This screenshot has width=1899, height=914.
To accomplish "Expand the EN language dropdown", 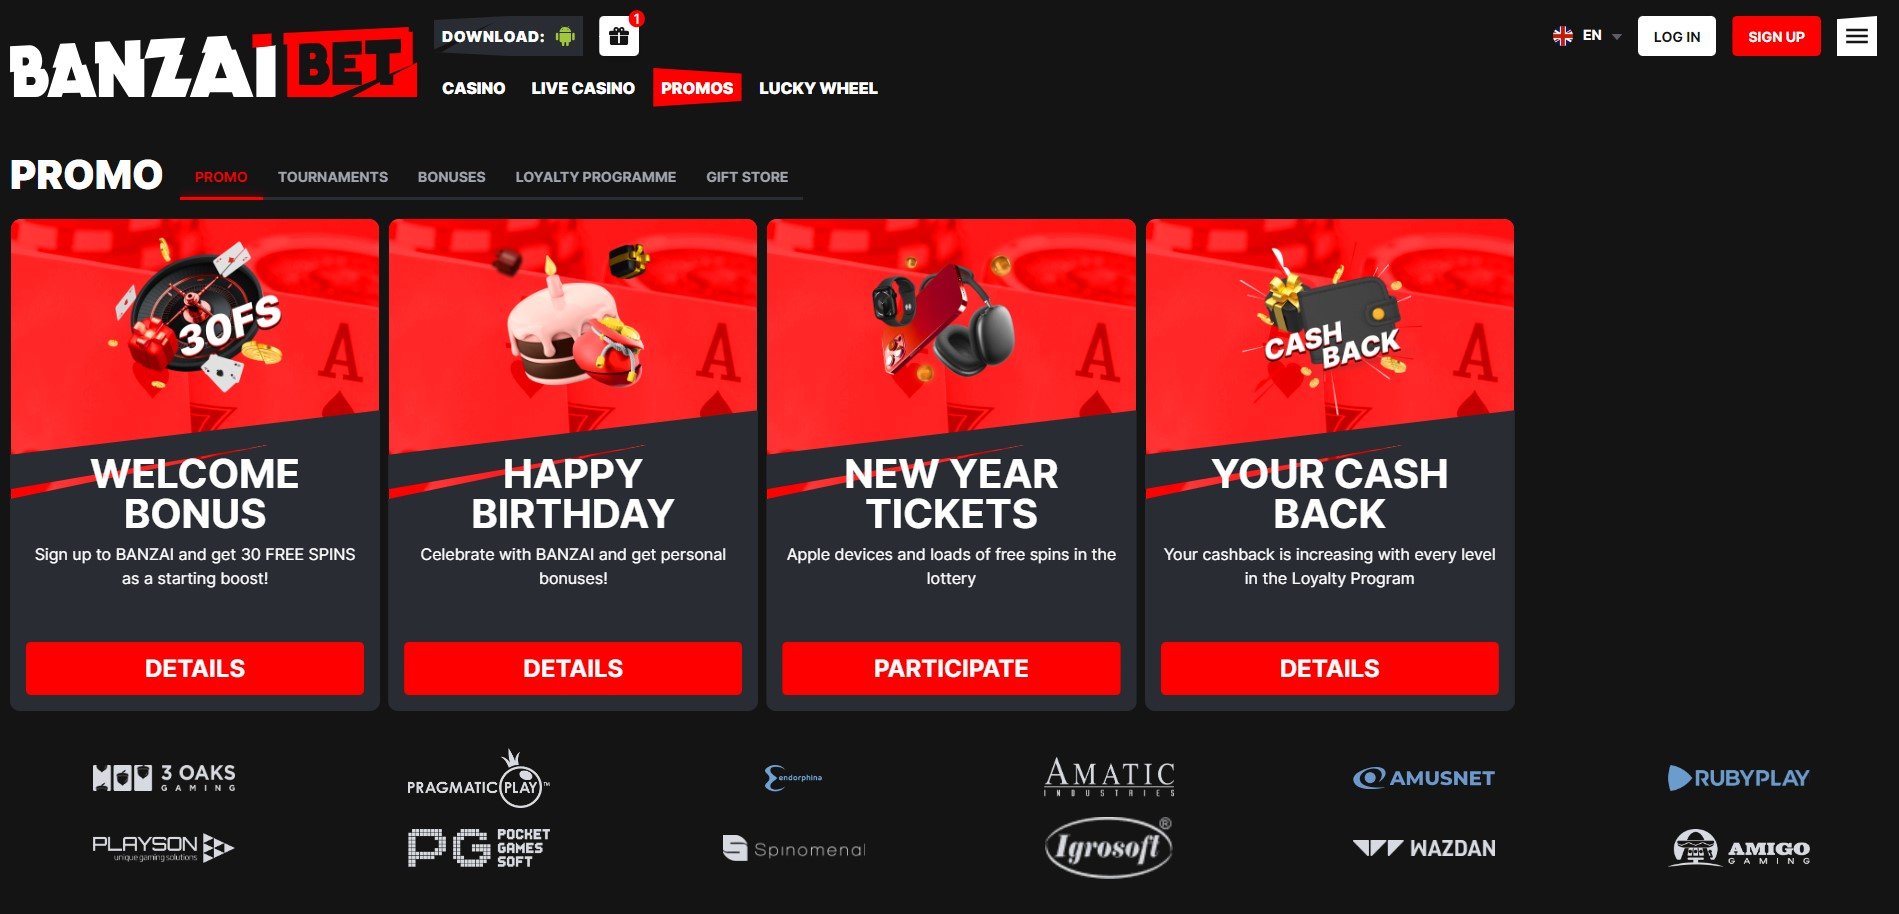I will coord(1587,36).
